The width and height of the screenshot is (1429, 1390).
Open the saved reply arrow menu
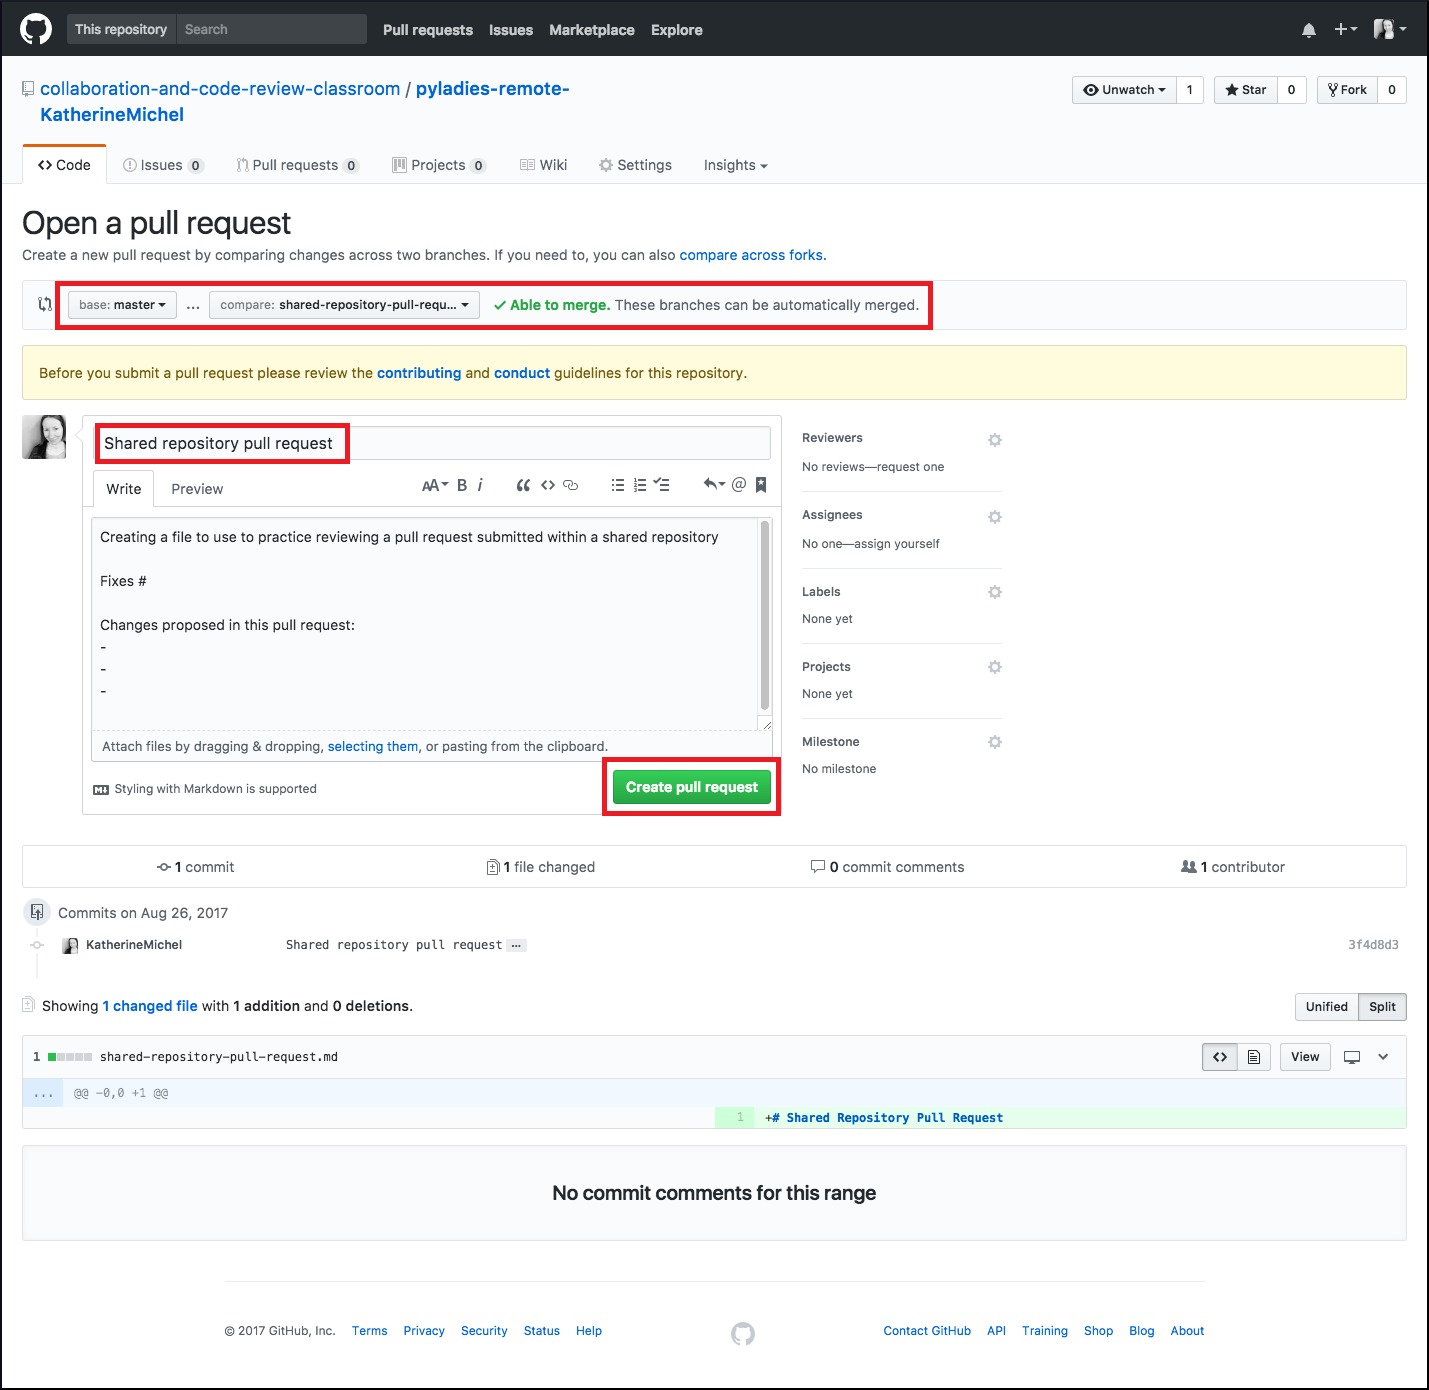714,485
